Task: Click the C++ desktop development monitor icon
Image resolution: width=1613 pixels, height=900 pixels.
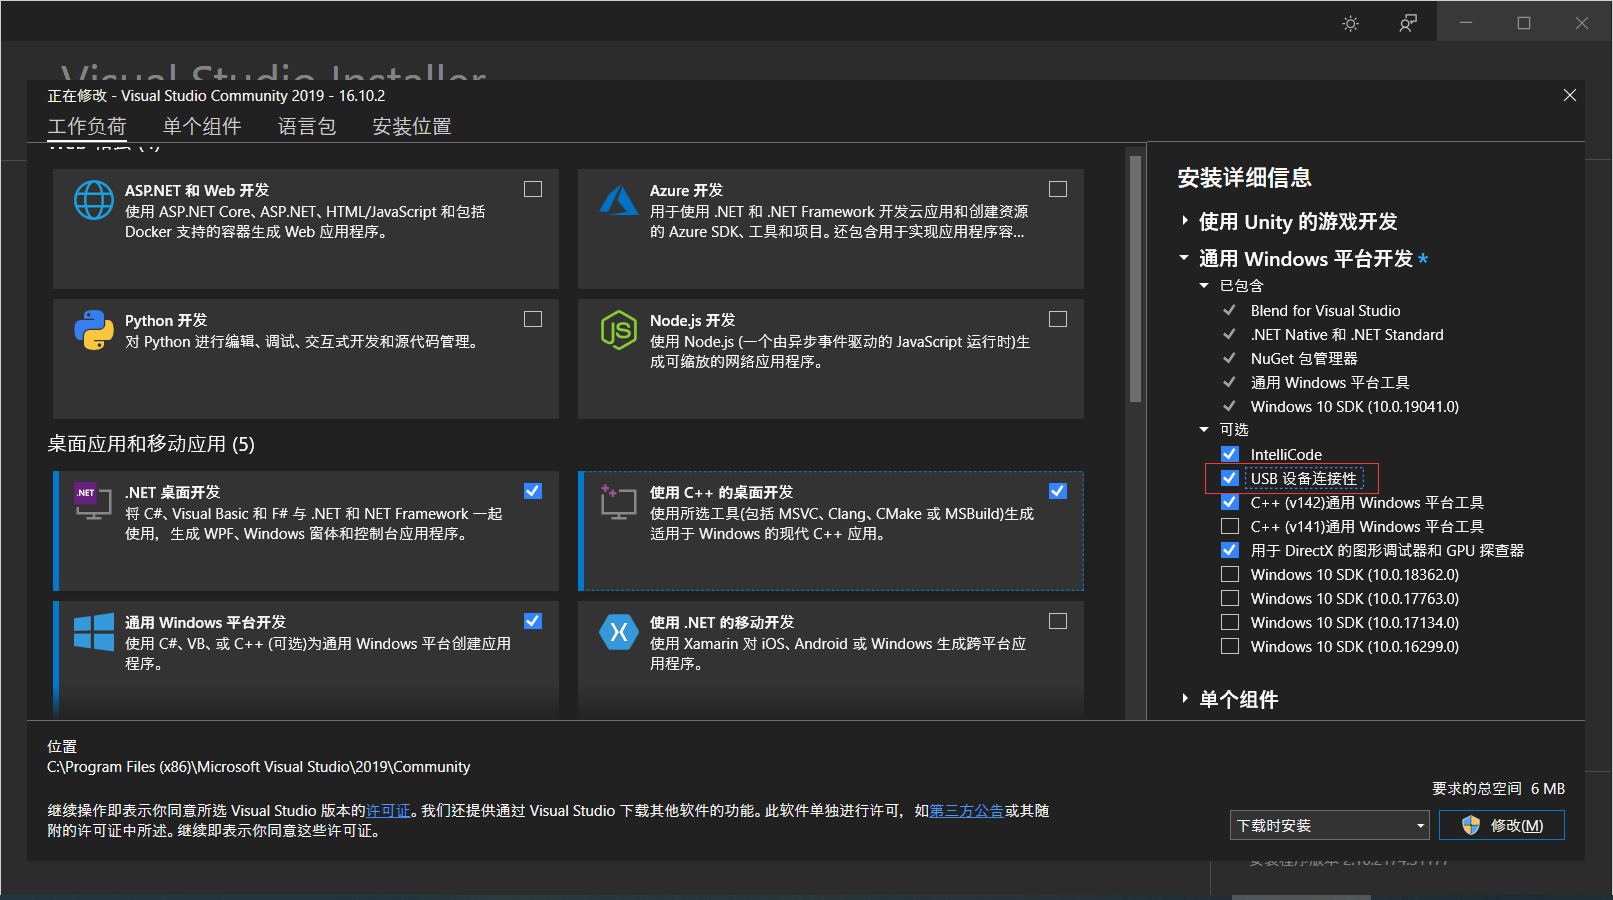Action: (619, 501)
